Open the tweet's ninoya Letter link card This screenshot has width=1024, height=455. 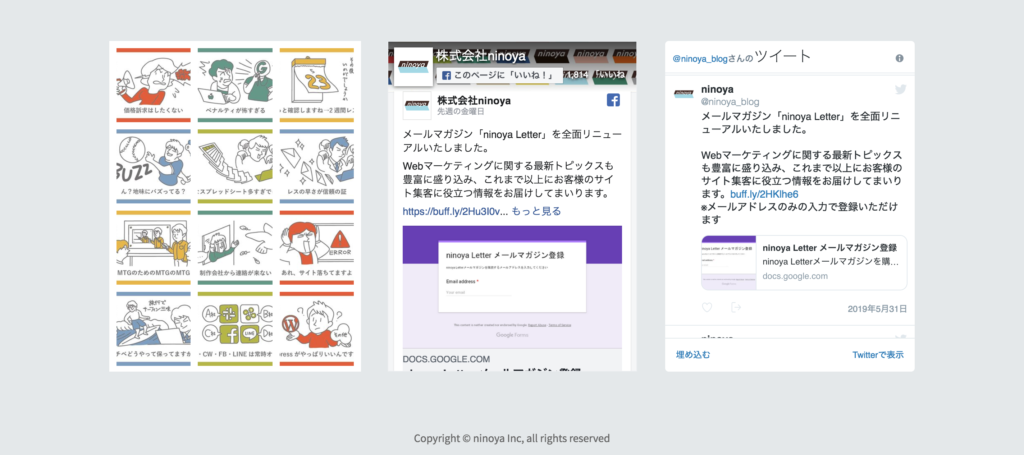[804, 262]
